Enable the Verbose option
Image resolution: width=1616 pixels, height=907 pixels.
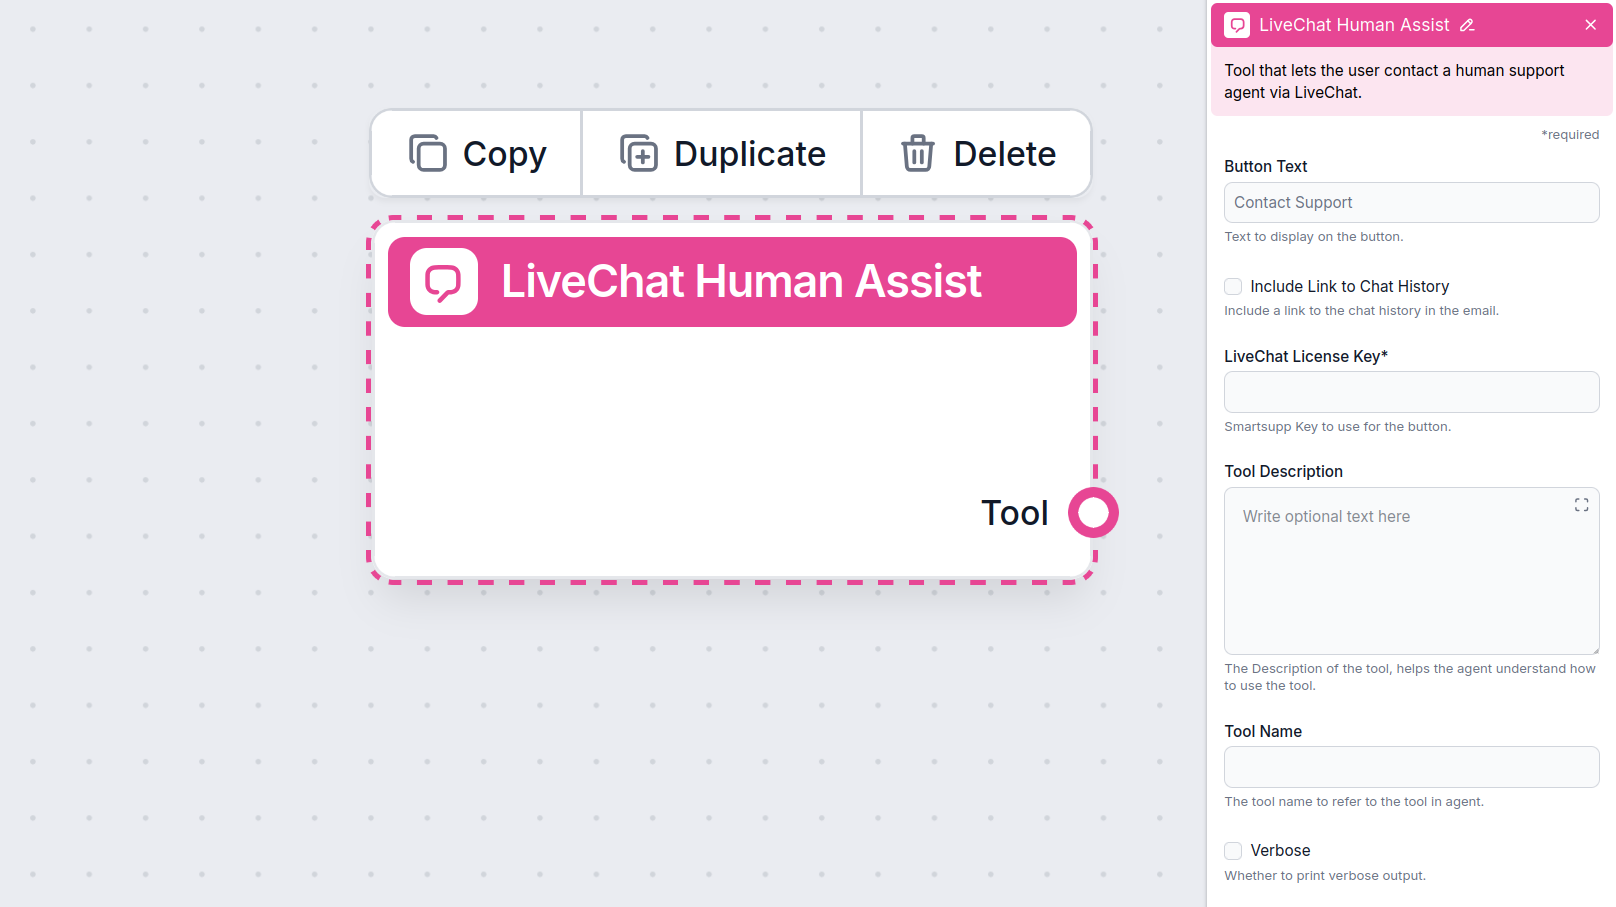tap(1232, 850)
